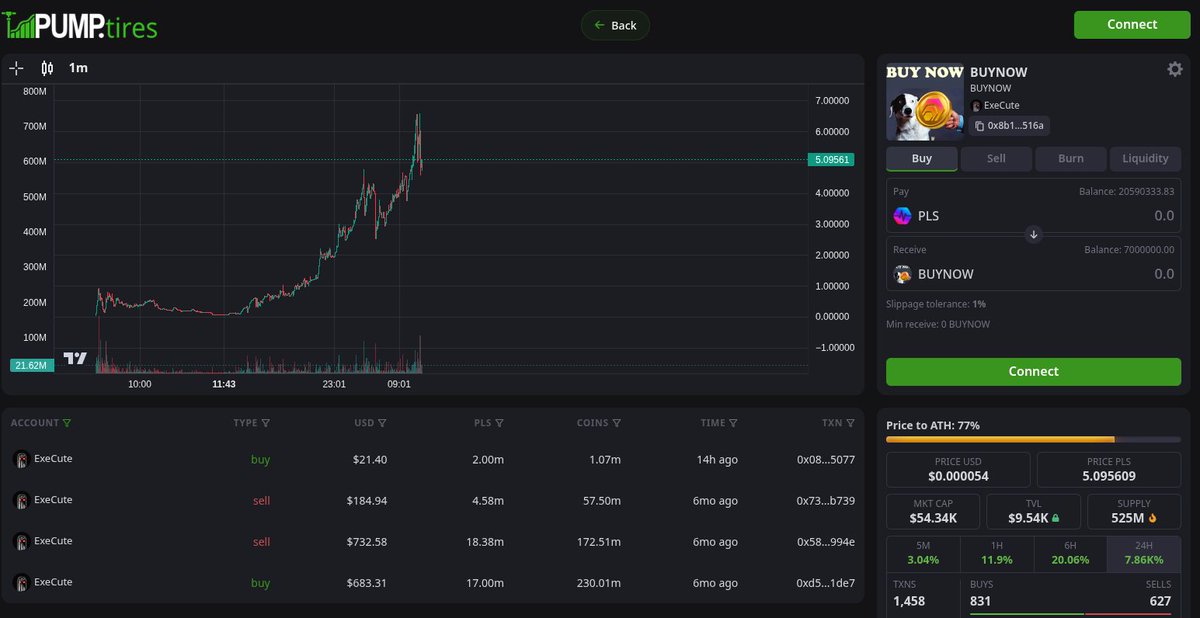Click SELLS count 627
Image resolution: width=1200 pixels, height=618 pixels.
1160,601
